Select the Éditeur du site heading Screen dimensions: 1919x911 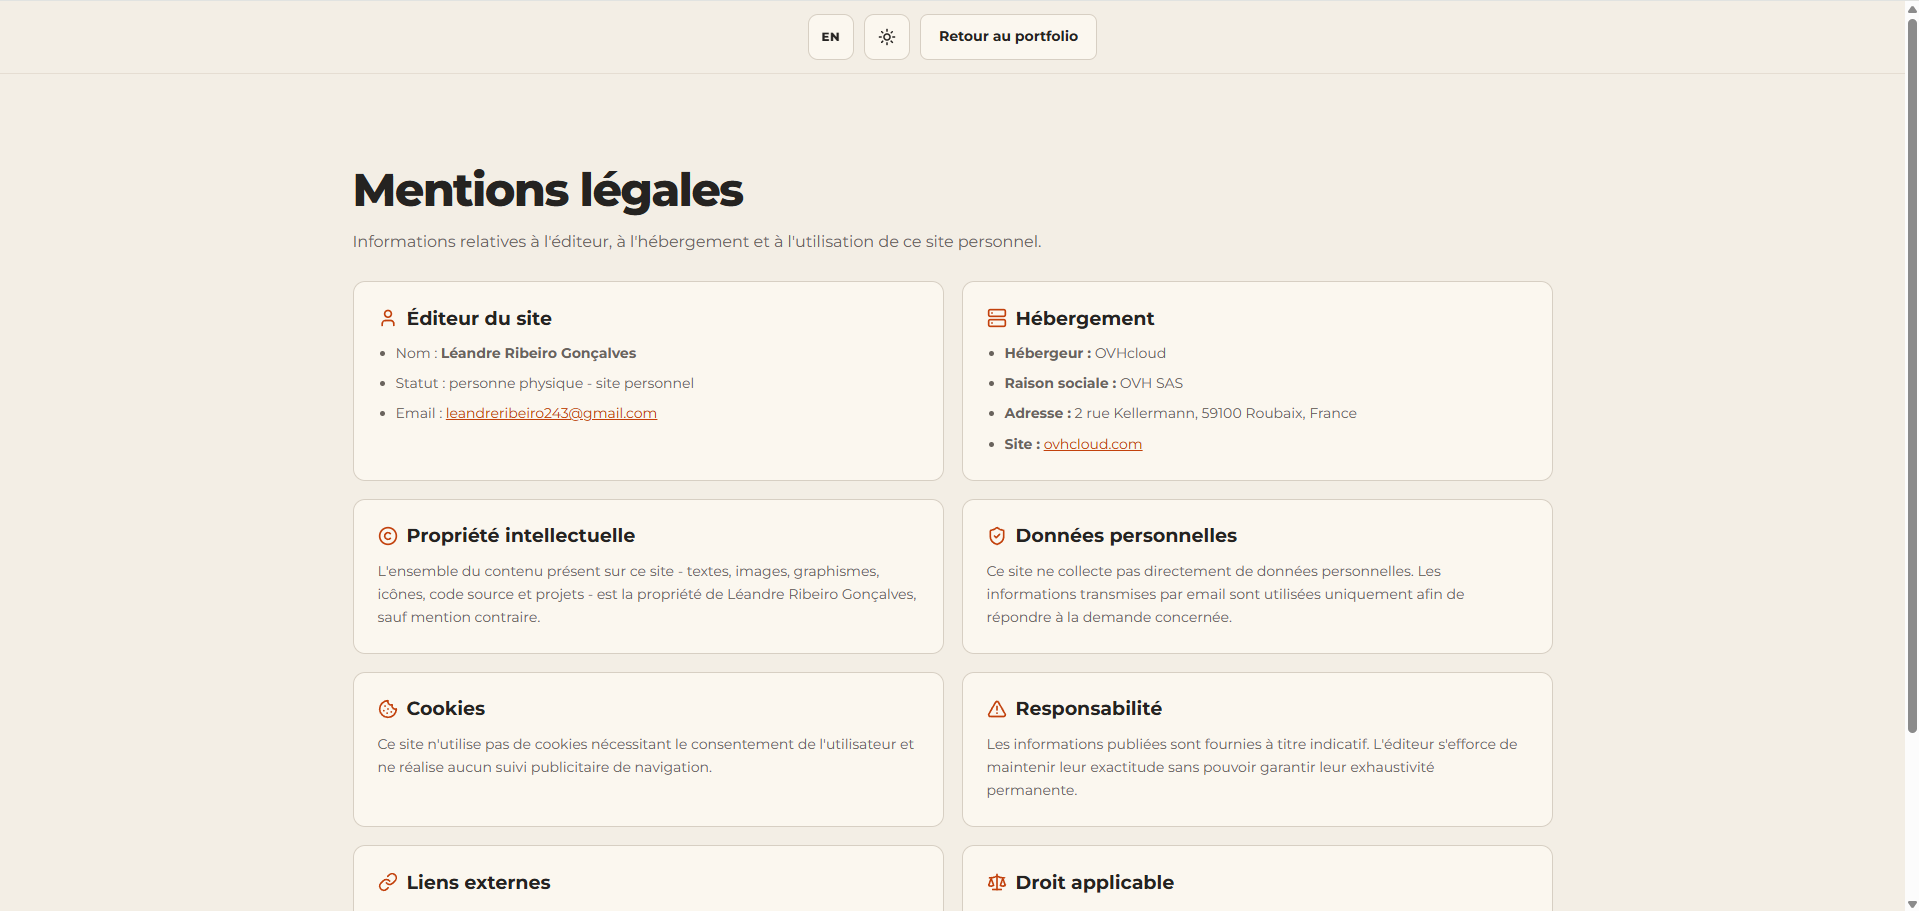[x=479, y=318]
